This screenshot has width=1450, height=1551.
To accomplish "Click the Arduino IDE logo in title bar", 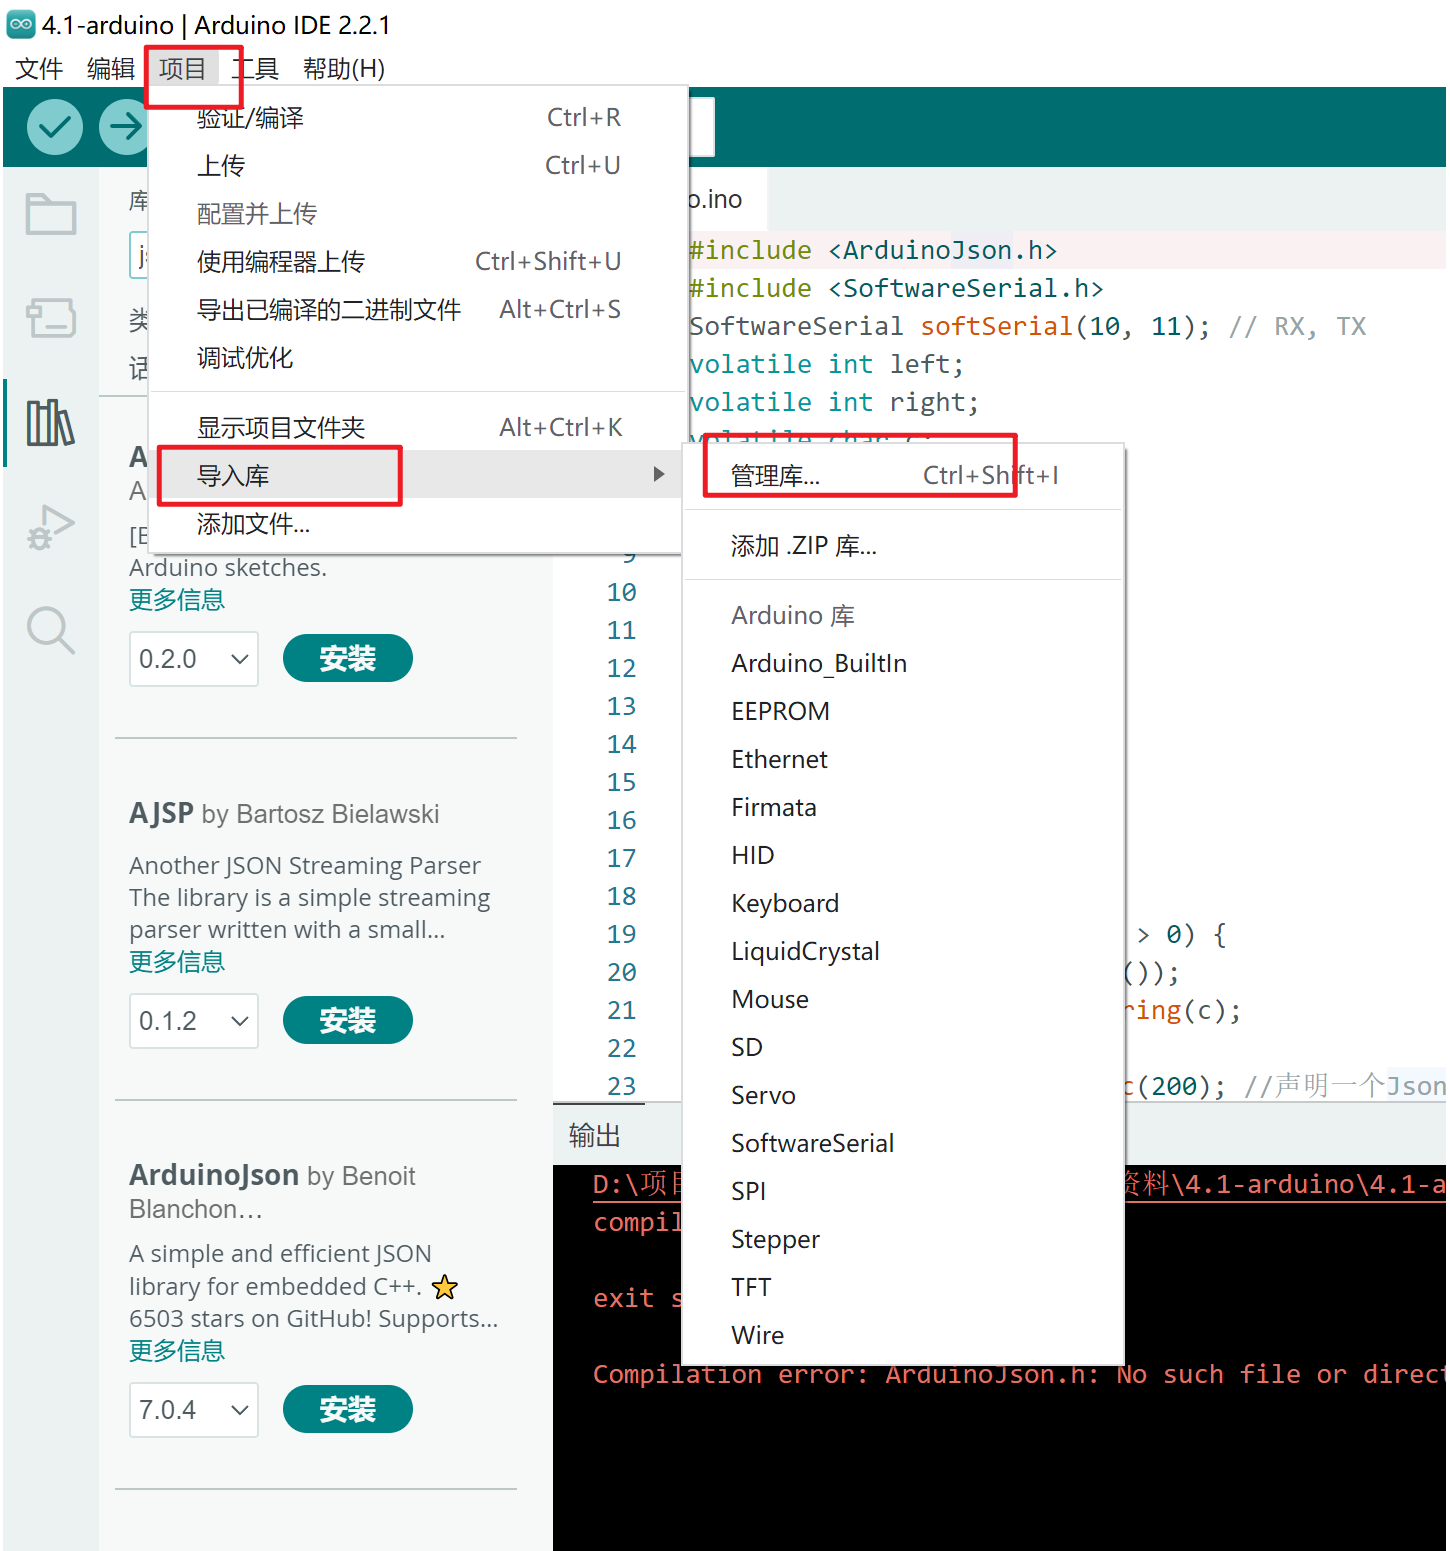I will 20,24.
